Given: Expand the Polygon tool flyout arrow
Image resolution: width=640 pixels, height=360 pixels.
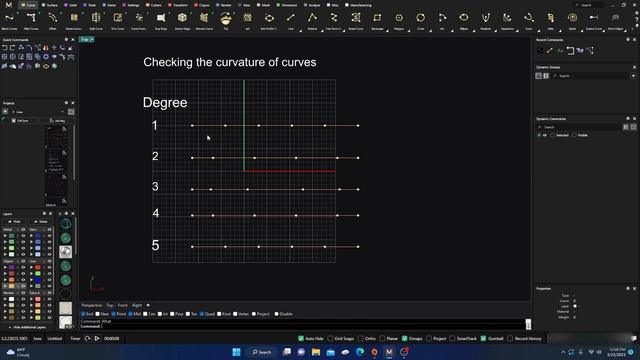Looking at the screenshot, I should 409,30.
